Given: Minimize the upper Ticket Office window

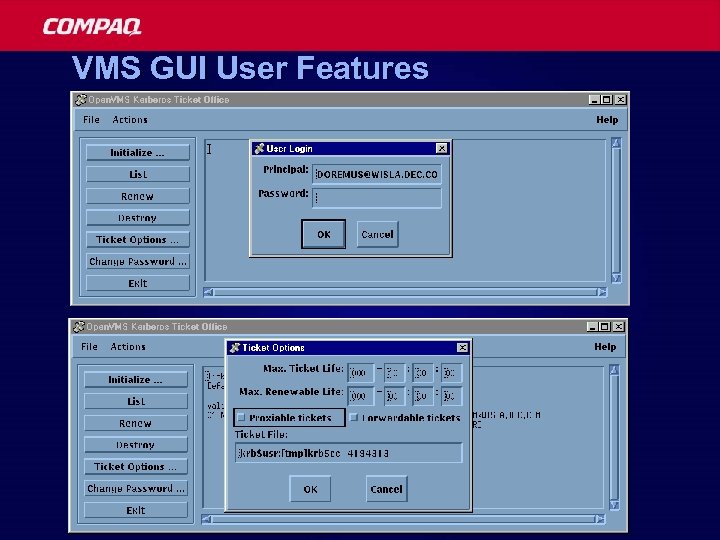Looking at the screenshot, I should [x=595, y=100].
